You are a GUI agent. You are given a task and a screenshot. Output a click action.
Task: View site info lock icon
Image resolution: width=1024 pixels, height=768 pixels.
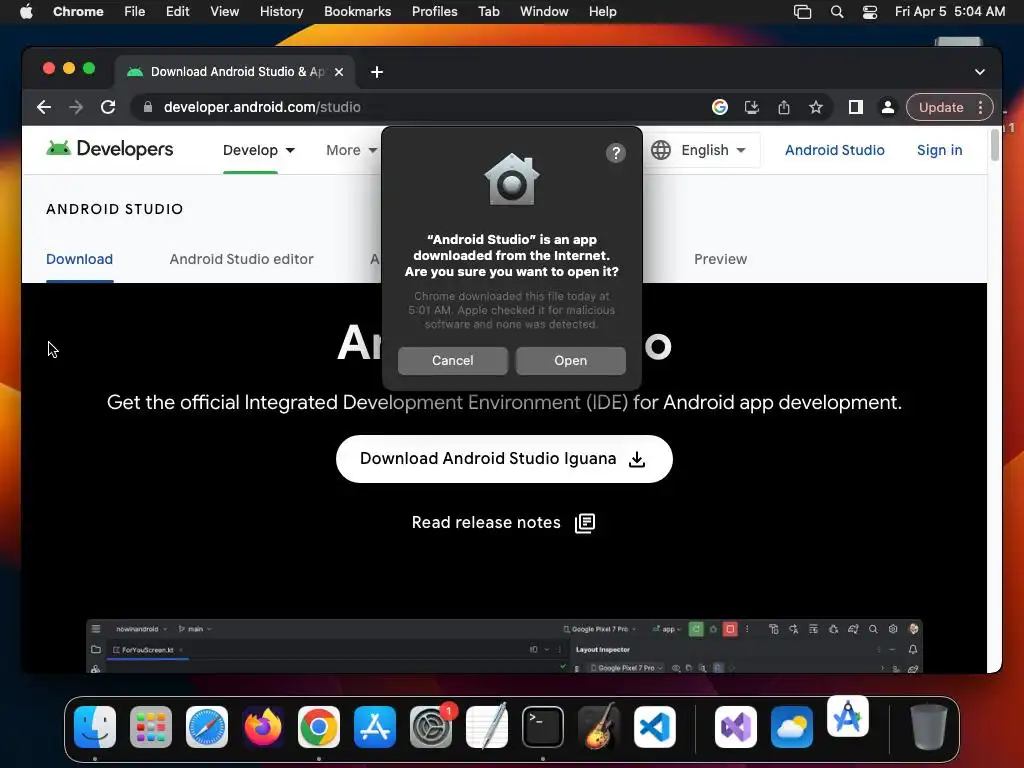coord(148,107)
